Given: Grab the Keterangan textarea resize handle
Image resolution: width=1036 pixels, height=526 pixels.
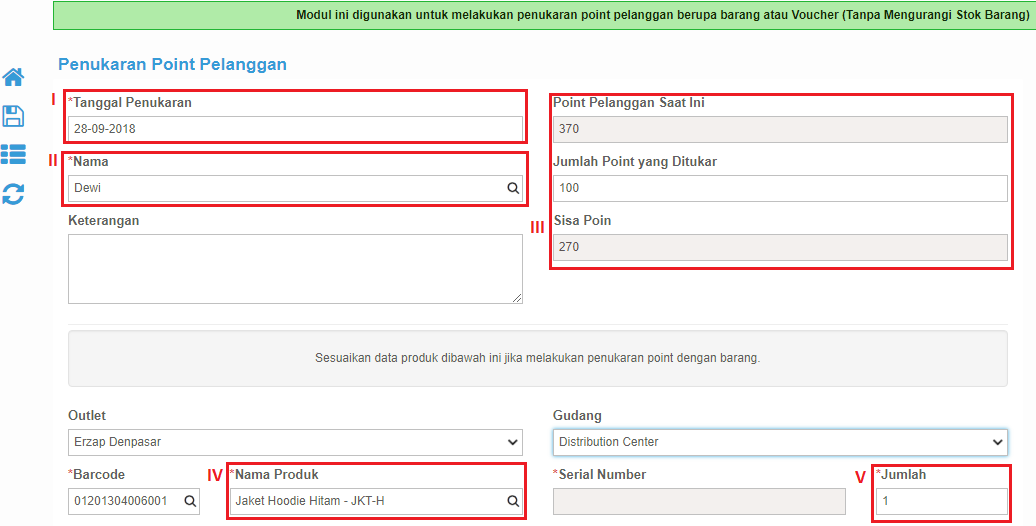Looking at the screenshot, I should click(517, 298).
